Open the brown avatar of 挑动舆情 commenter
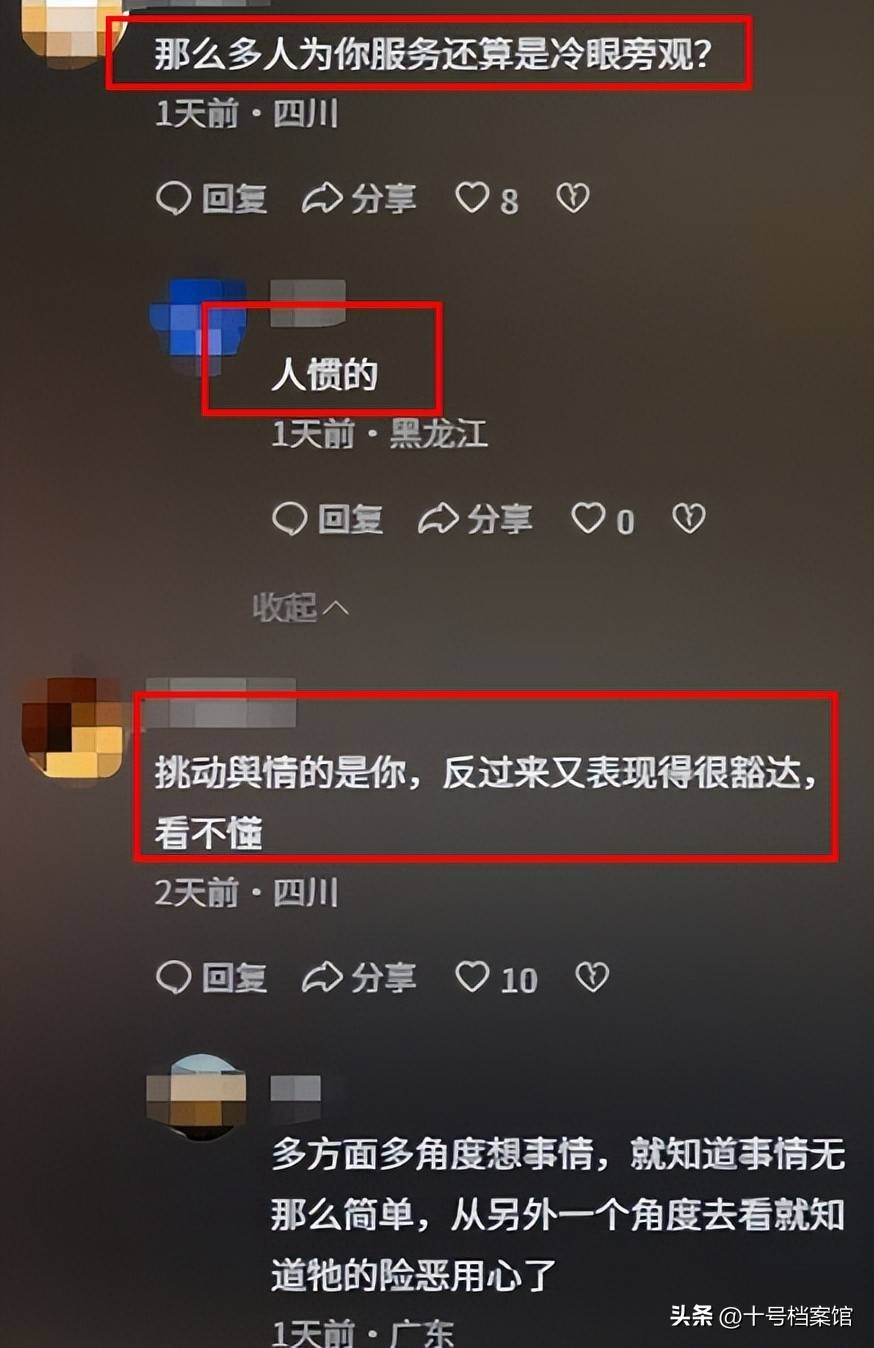Screen dimensions: 874x1348 coord(72,727)
